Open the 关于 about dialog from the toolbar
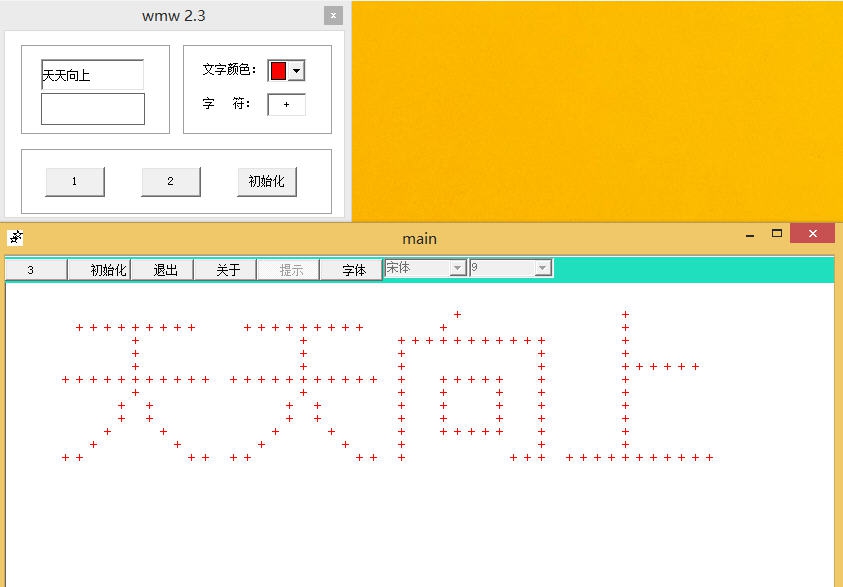 click(x=225, y=268)
